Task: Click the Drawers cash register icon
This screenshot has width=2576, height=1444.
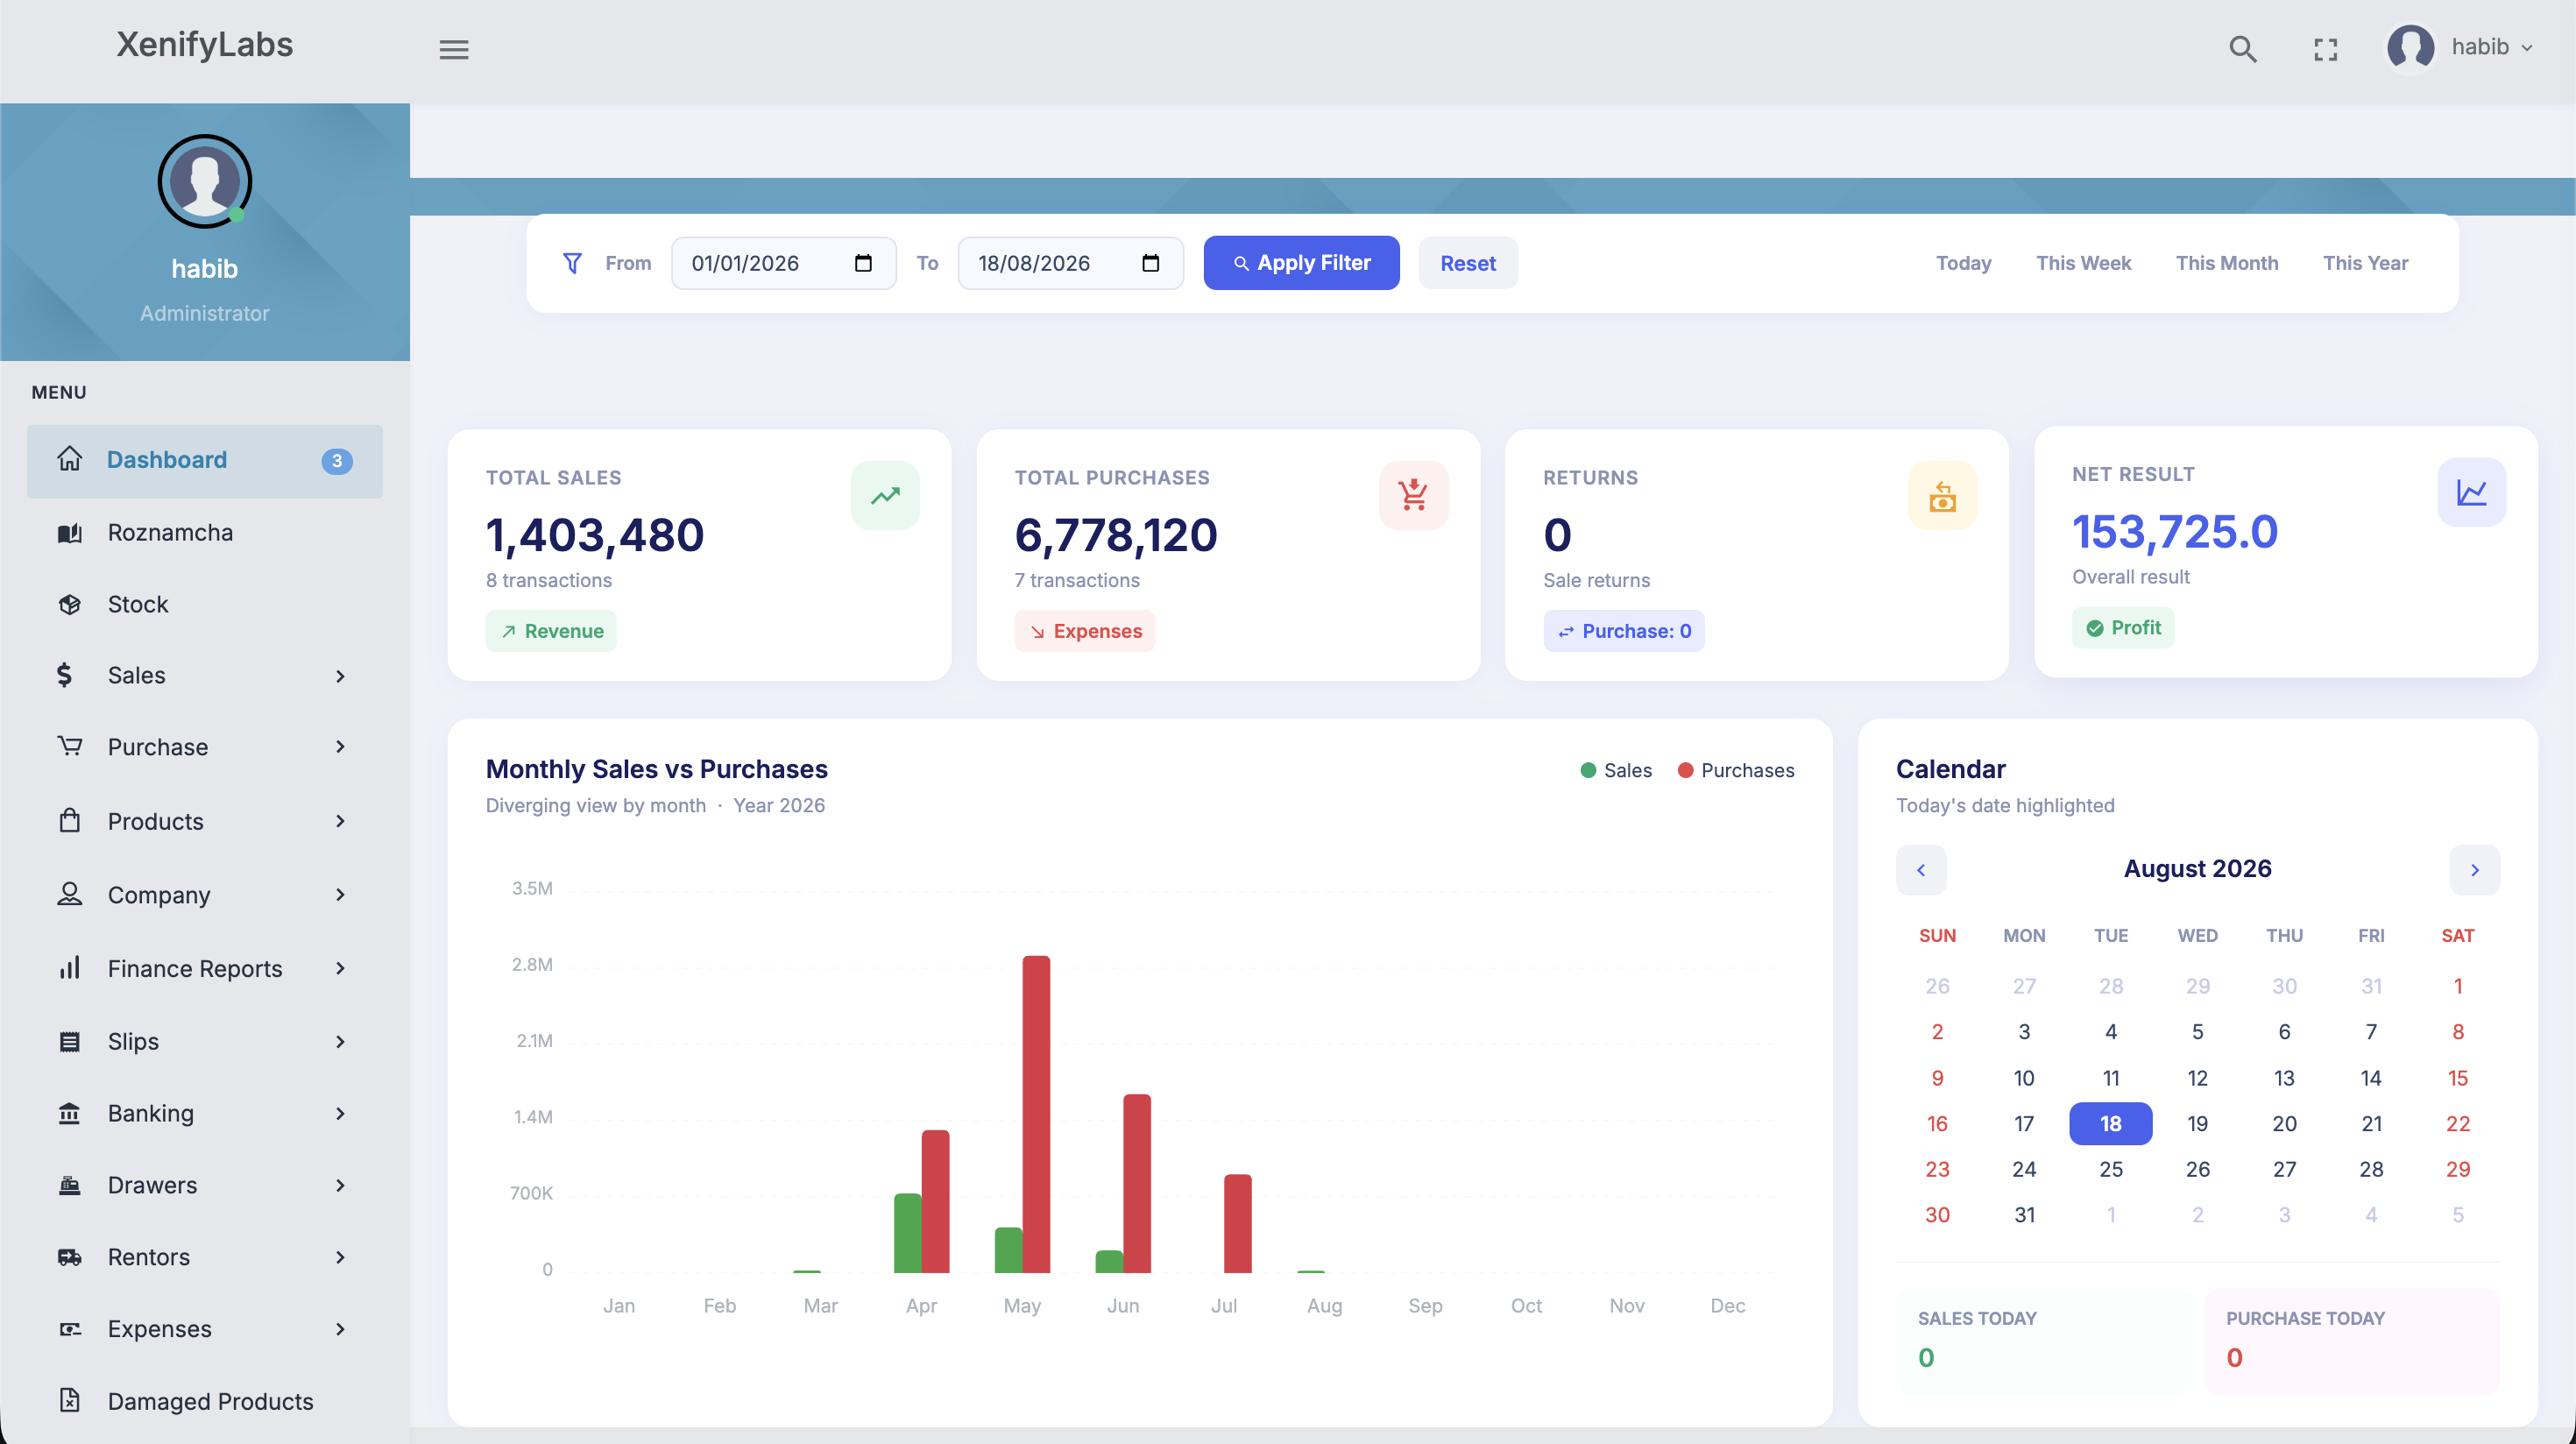Action: 69,1185
